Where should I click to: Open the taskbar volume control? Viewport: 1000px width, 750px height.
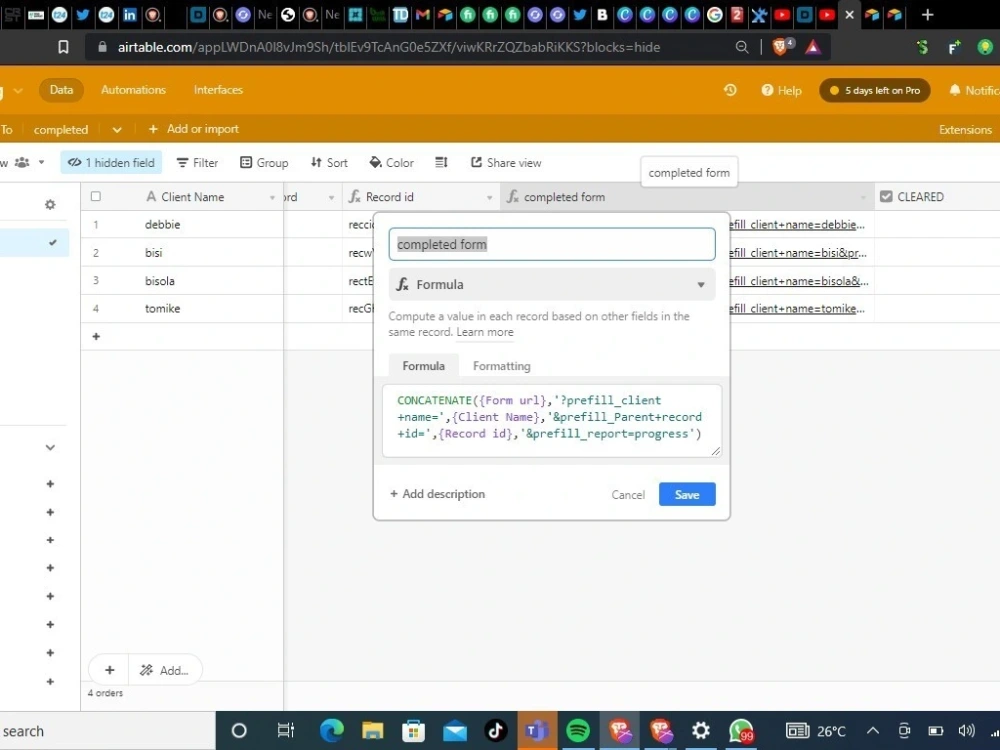tap(966, 731)
